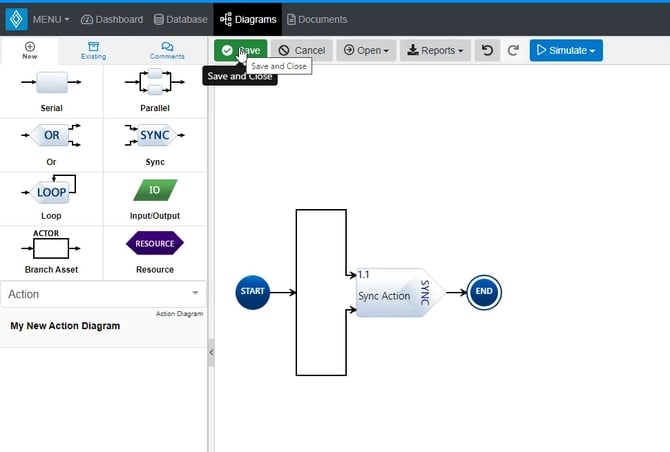670x452 pixels.
Task: Select the Parallel construct icon
Action: click(155, 82)
